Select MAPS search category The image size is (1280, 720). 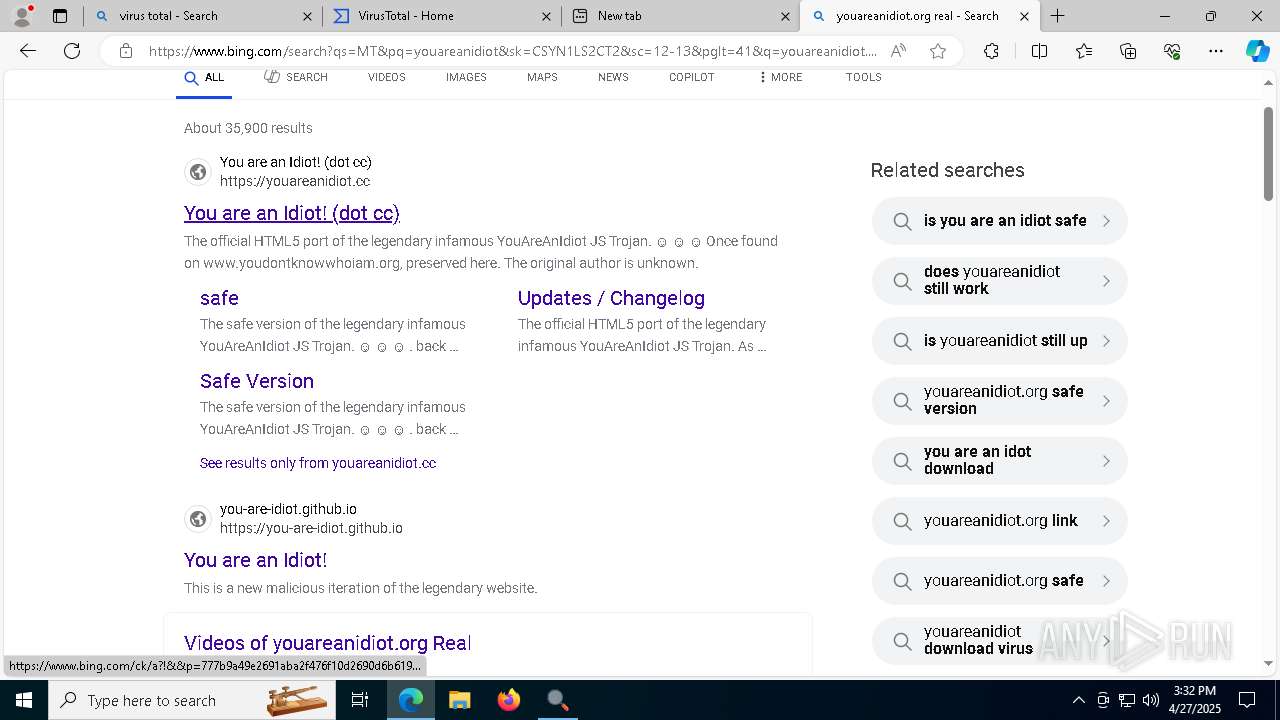tap(542, 78)
